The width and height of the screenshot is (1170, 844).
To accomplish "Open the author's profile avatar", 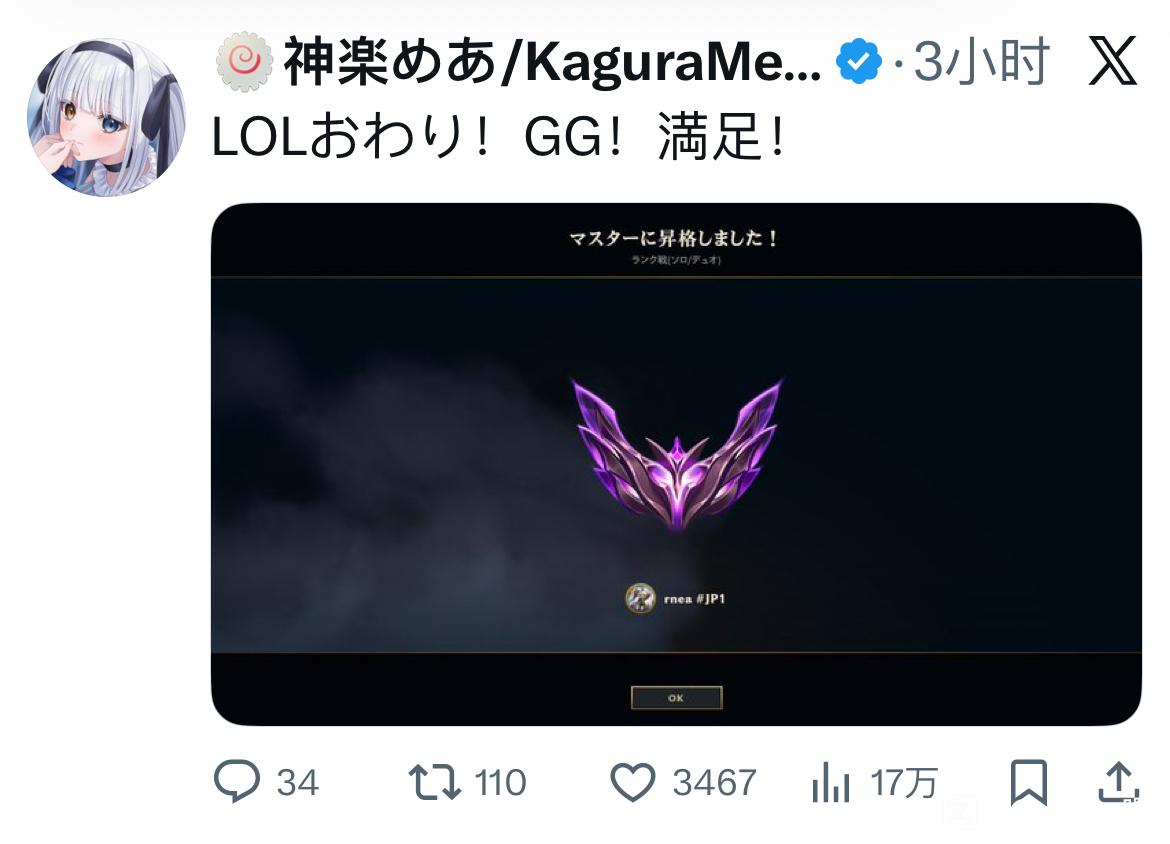I will click(106, 117).
